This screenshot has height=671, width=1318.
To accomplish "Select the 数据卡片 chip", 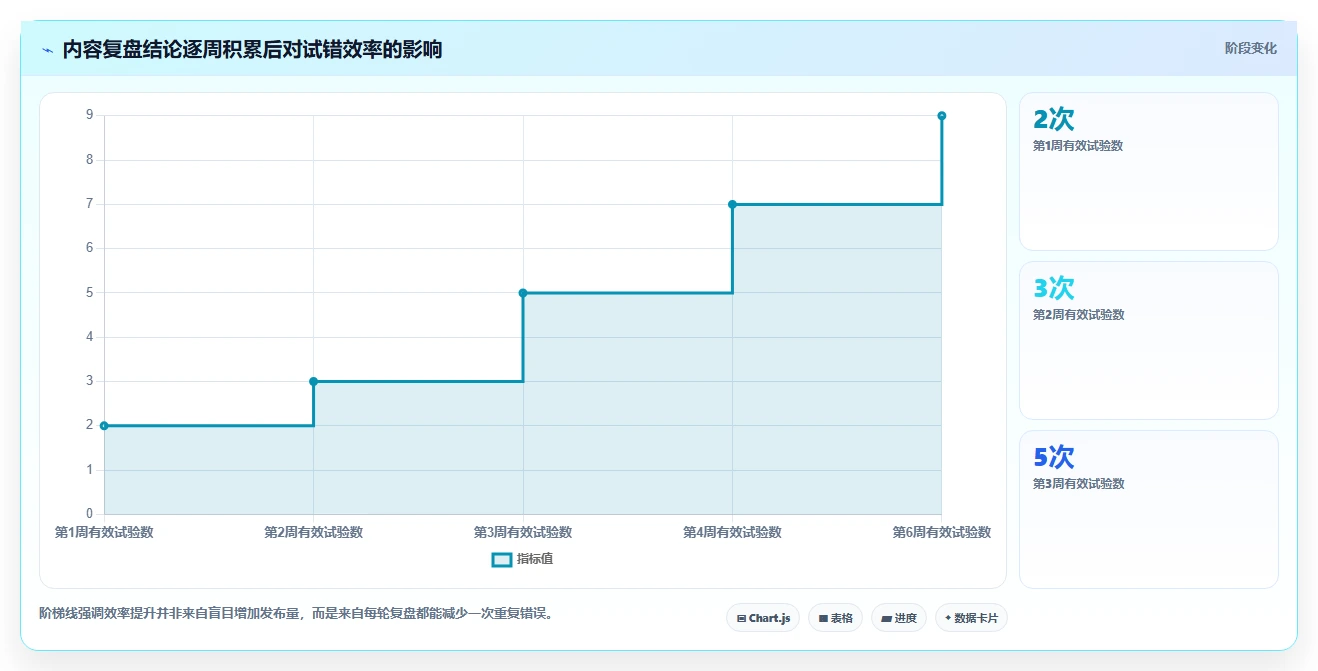I will (971, 618).
